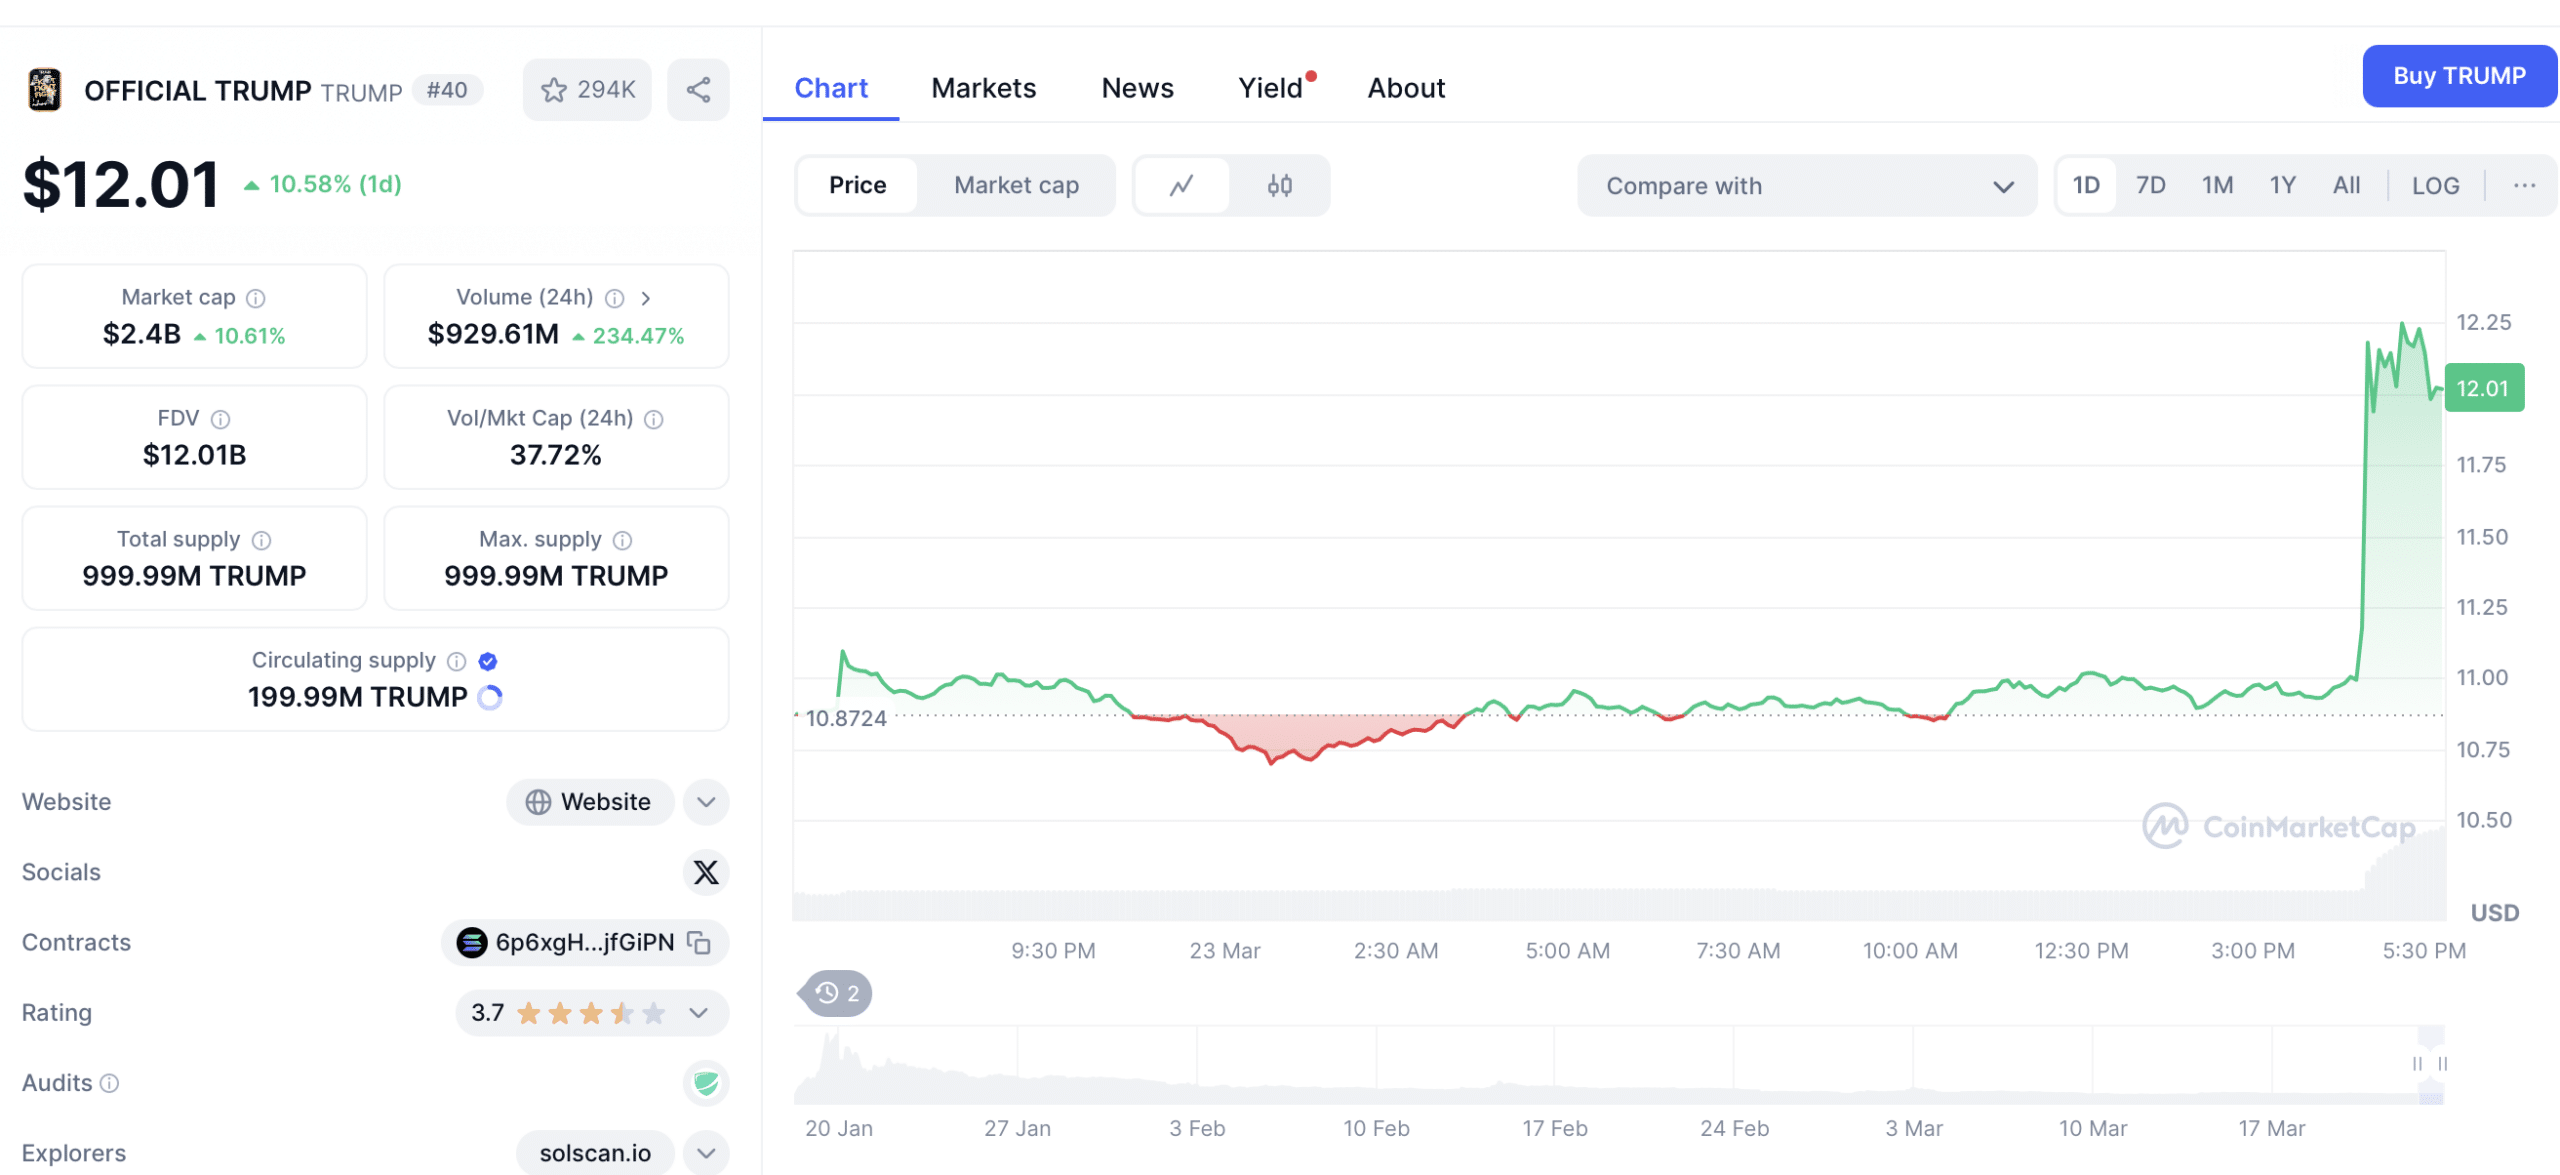
Task: Select All time range
Action: tap(2346, 185)
